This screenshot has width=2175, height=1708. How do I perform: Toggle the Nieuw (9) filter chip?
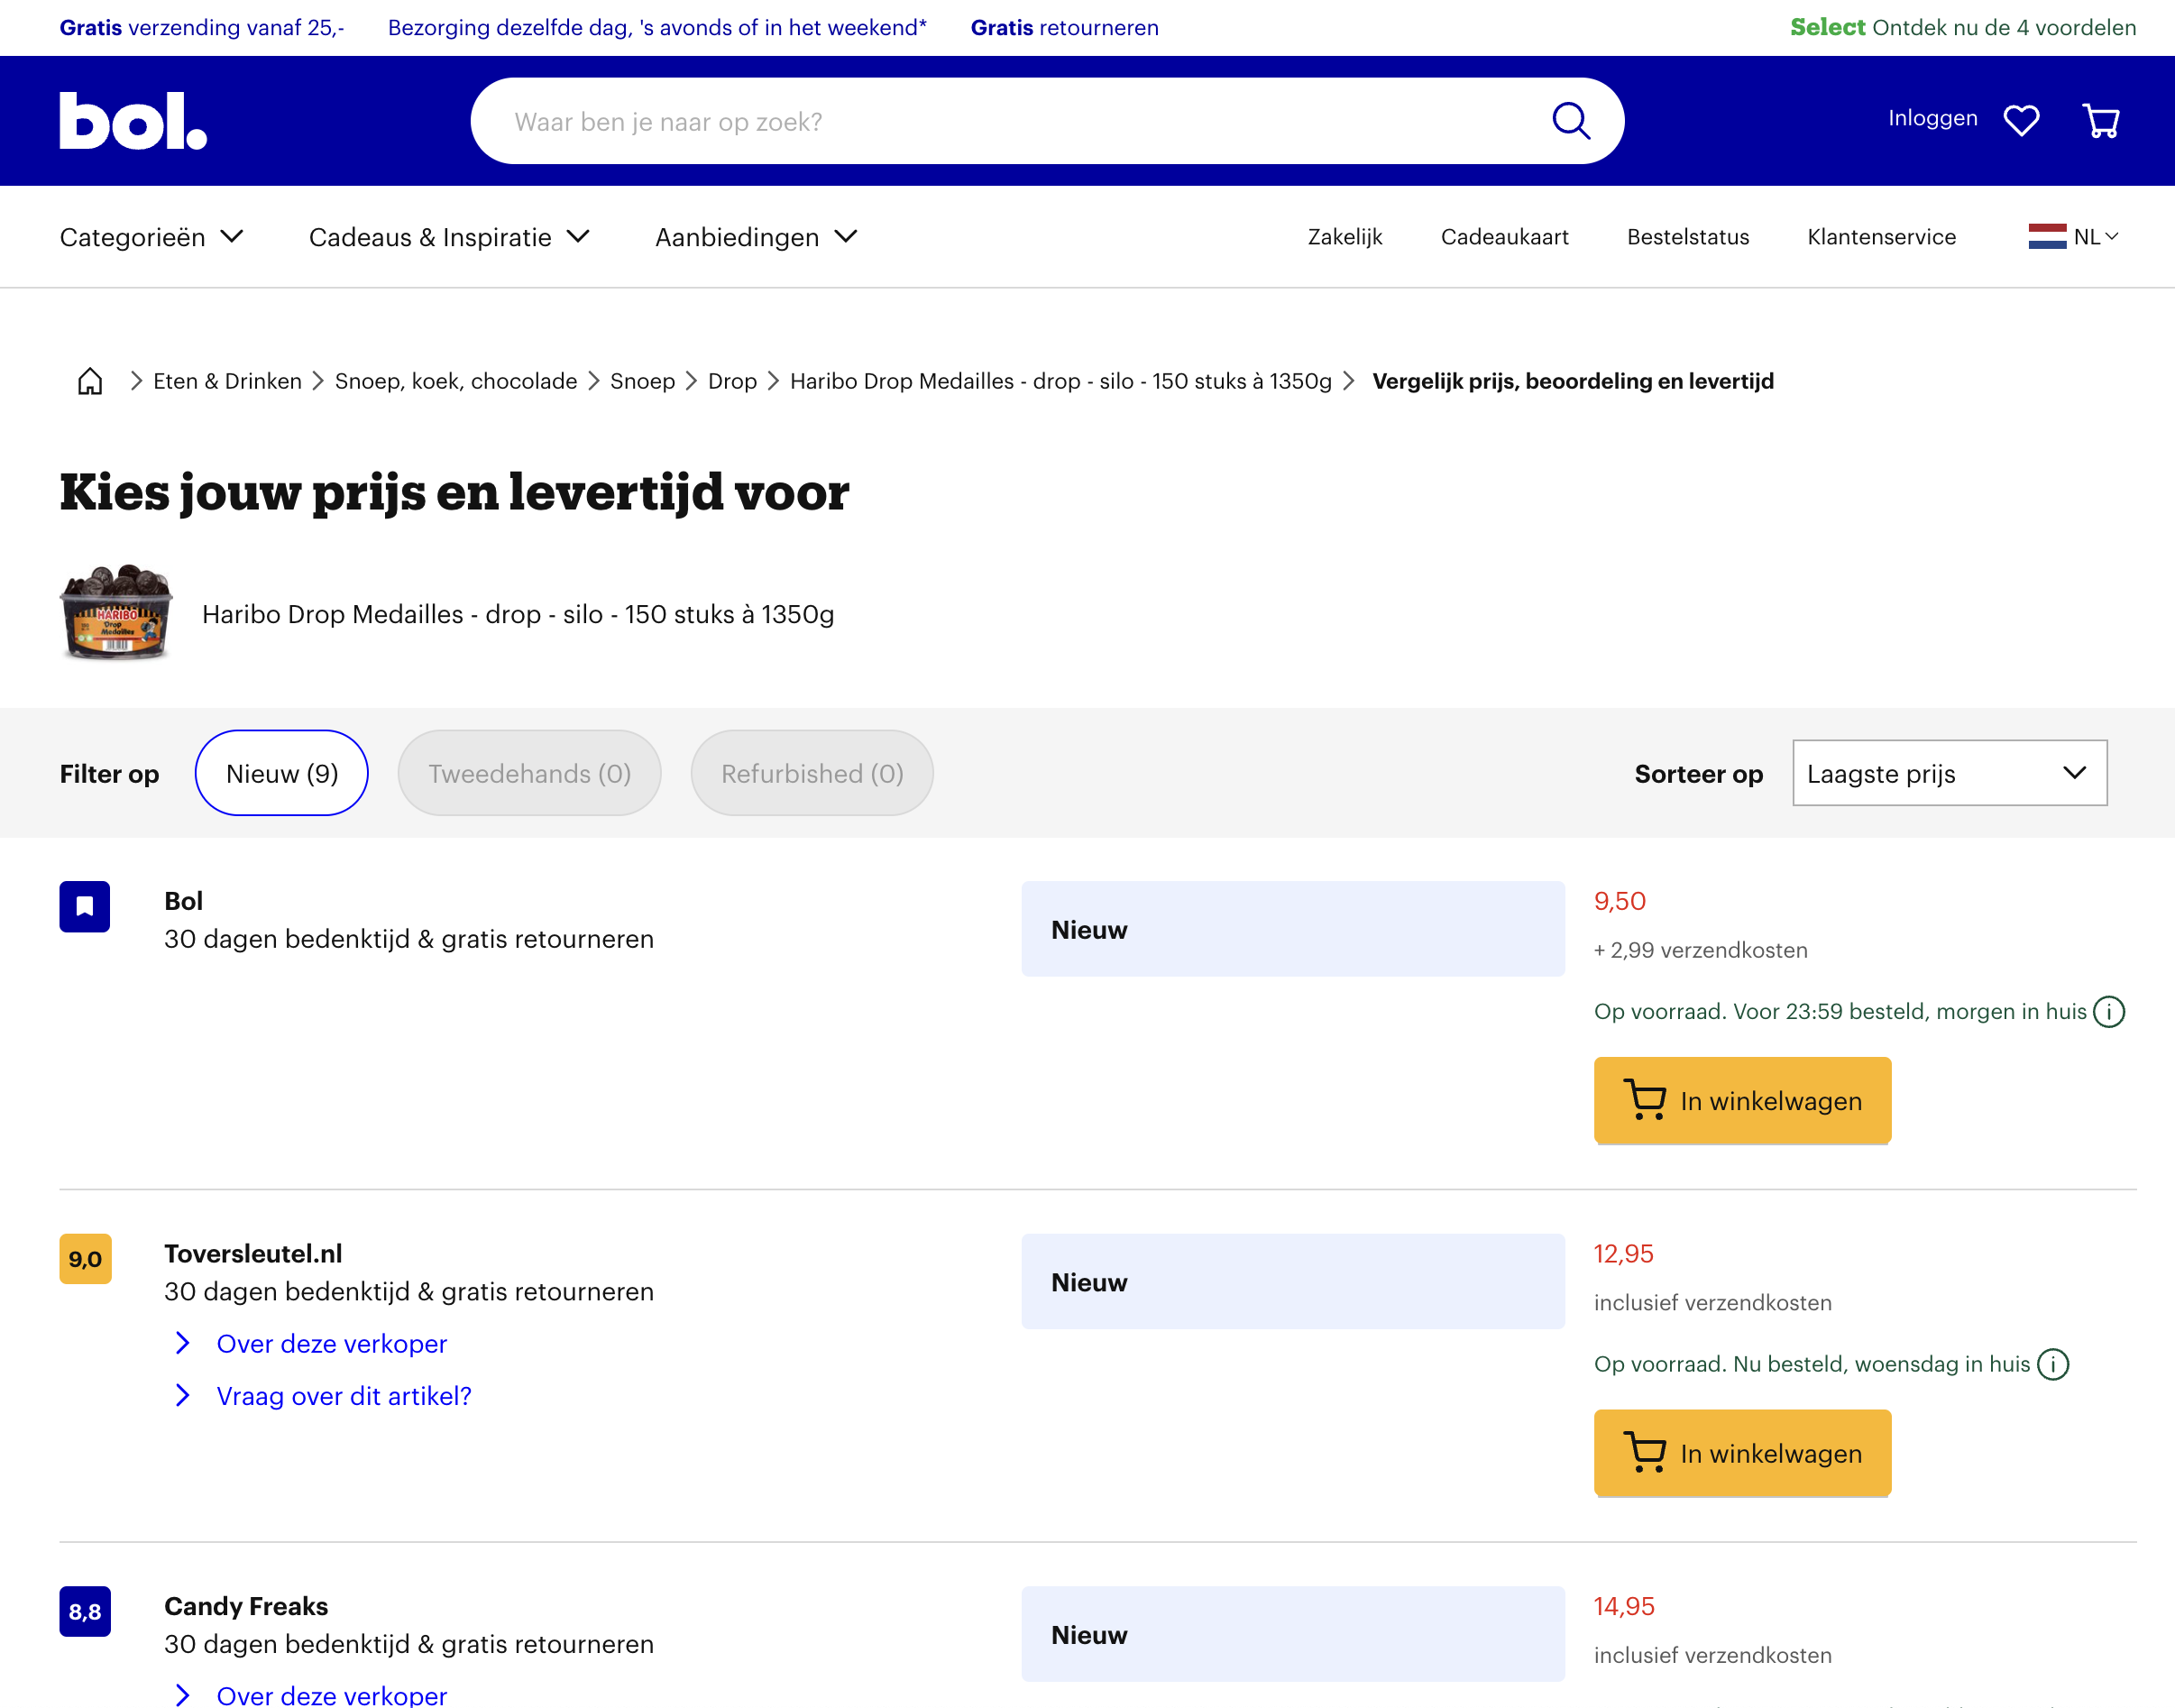click(281, 772)
